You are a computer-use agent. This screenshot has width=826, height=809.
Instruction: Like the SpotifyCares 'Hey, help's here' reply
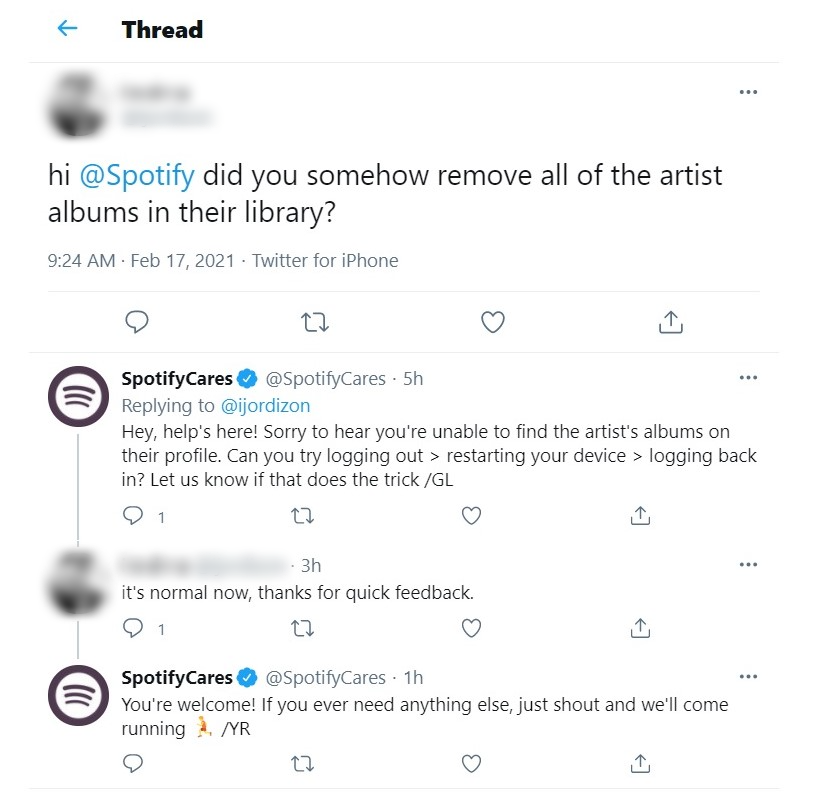pyautogui.click(x=471, y=516)
